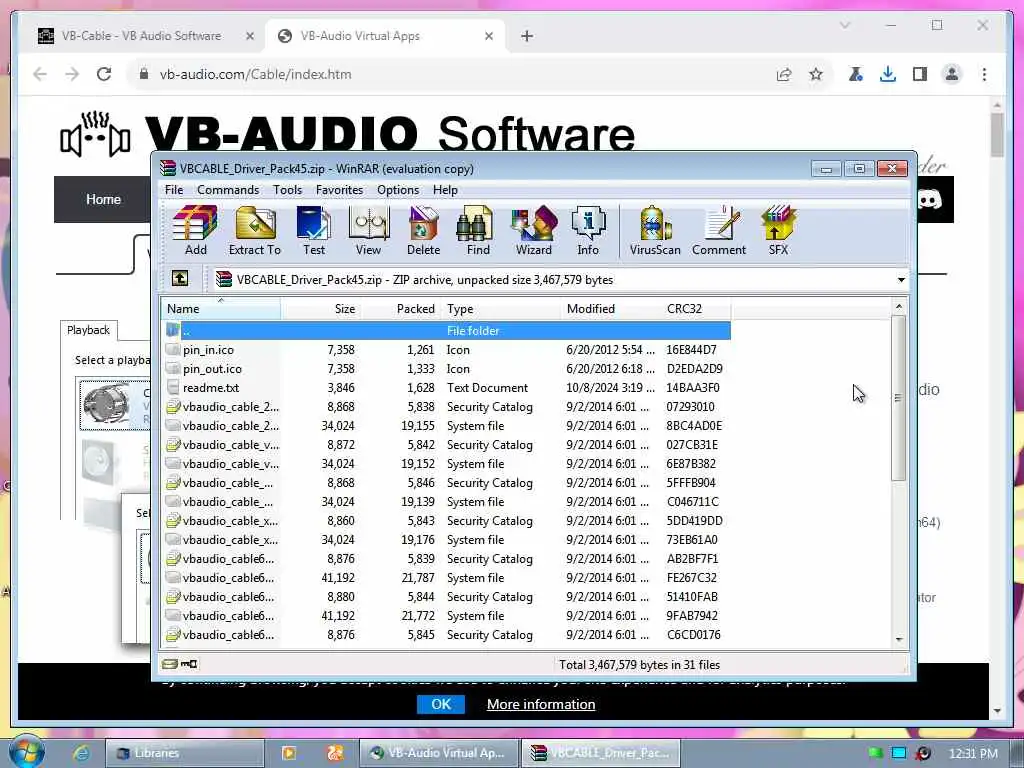Select the row with CRC32 8BC4AD0E
Image resolution: width=1024 pixels, height=768 pixels.
446,425
